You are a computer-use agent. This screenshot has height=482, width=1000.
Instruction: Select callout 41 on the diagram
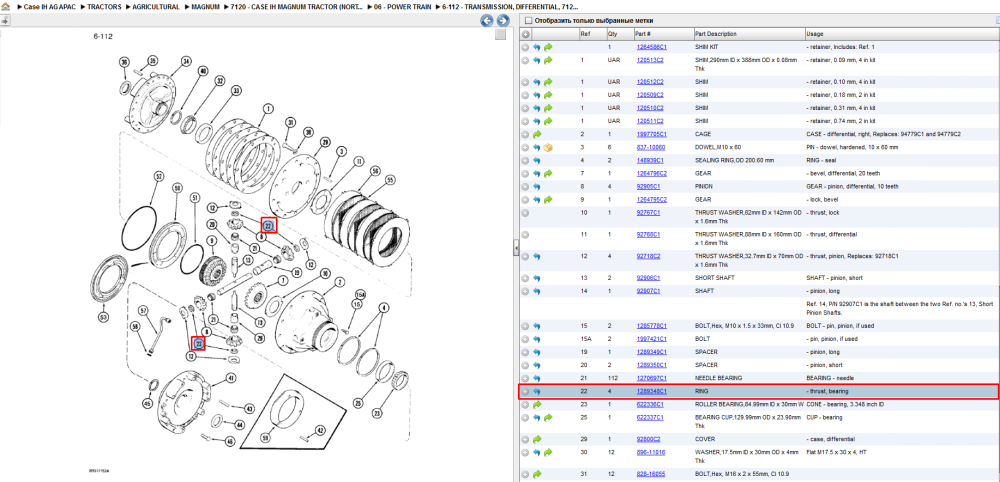click(230, 378)
